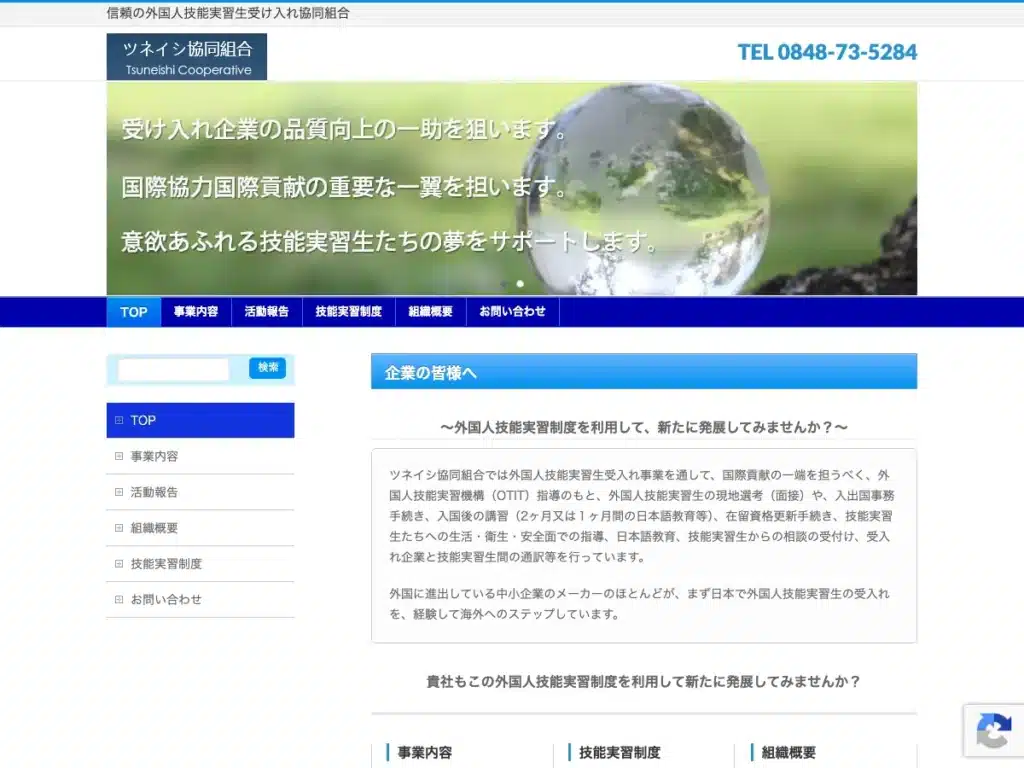Viewport: 1024px width, 768px height.
Task: Open the TOP tab in navigation bar
Action: coord(134,312)
